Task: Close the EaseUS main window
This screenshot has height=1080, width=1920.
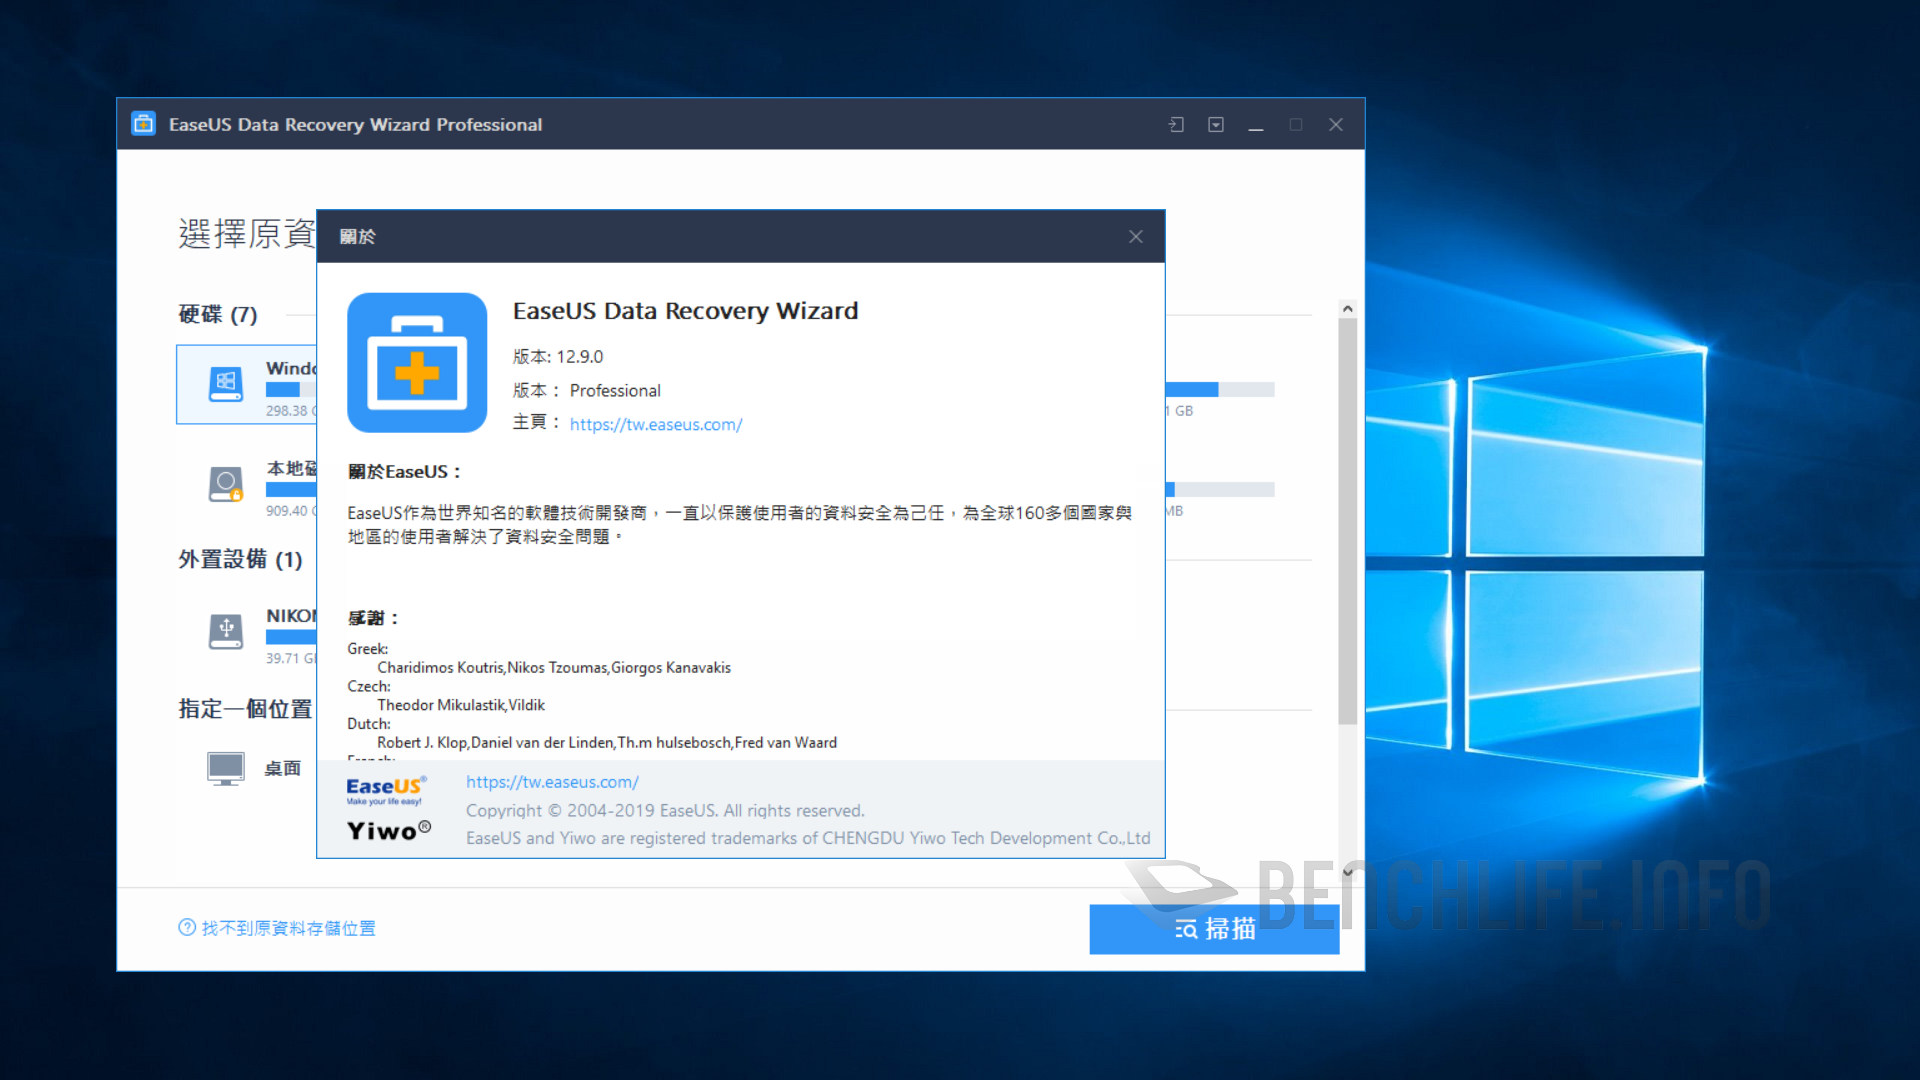Action: [x=1336, y=125]
